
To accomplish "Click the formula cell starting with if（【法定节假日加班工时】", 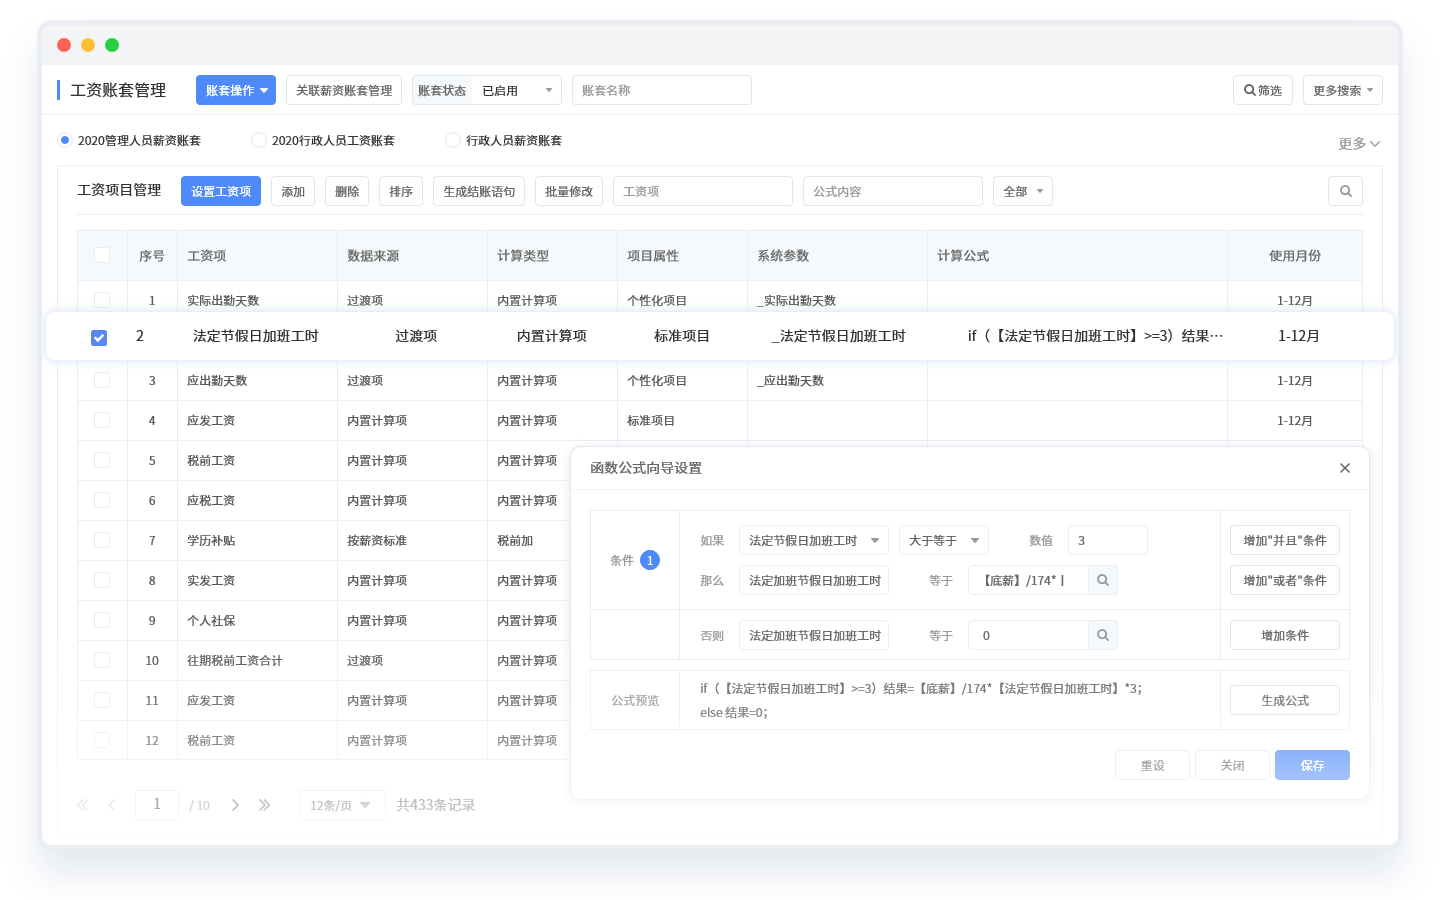I will (1095, 336).
